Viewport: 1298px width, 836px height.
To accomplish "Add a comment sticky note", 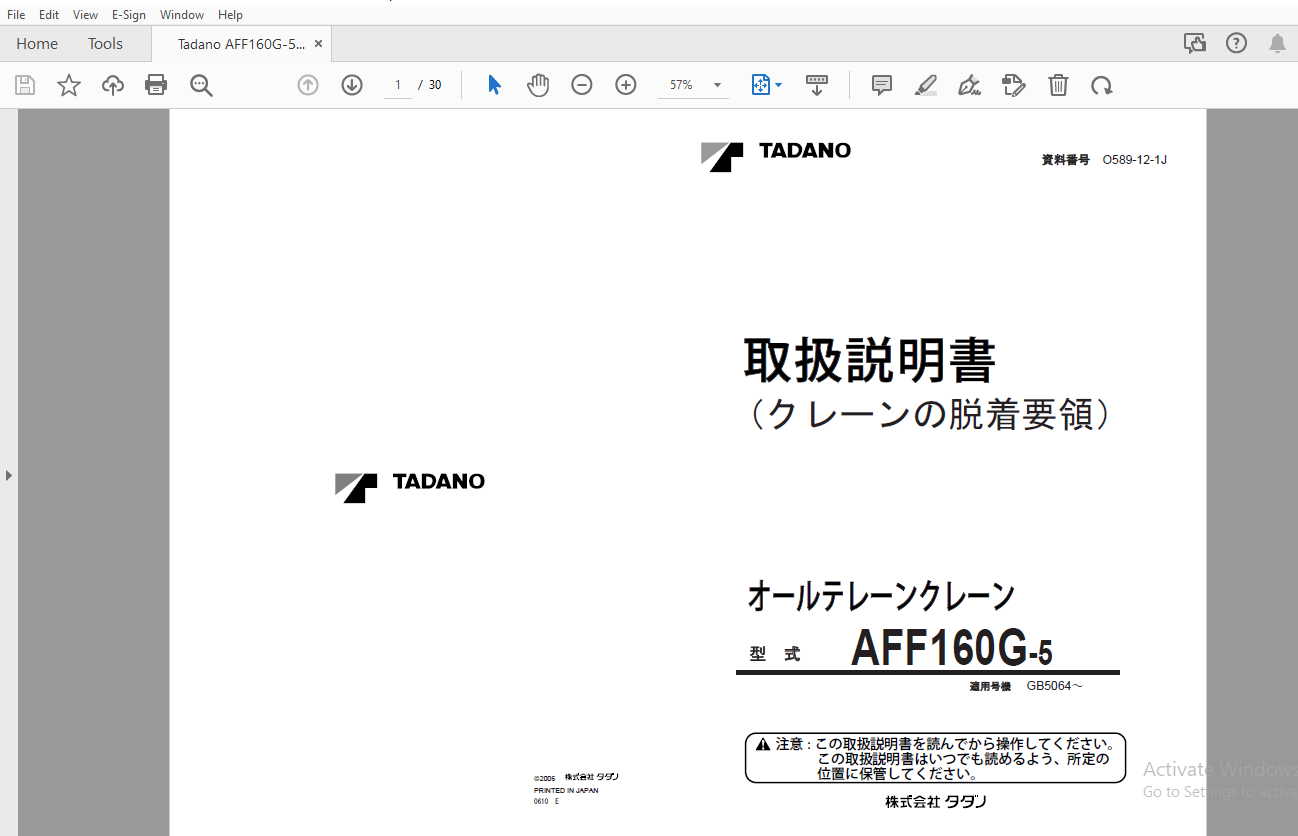I will point(882,85).
